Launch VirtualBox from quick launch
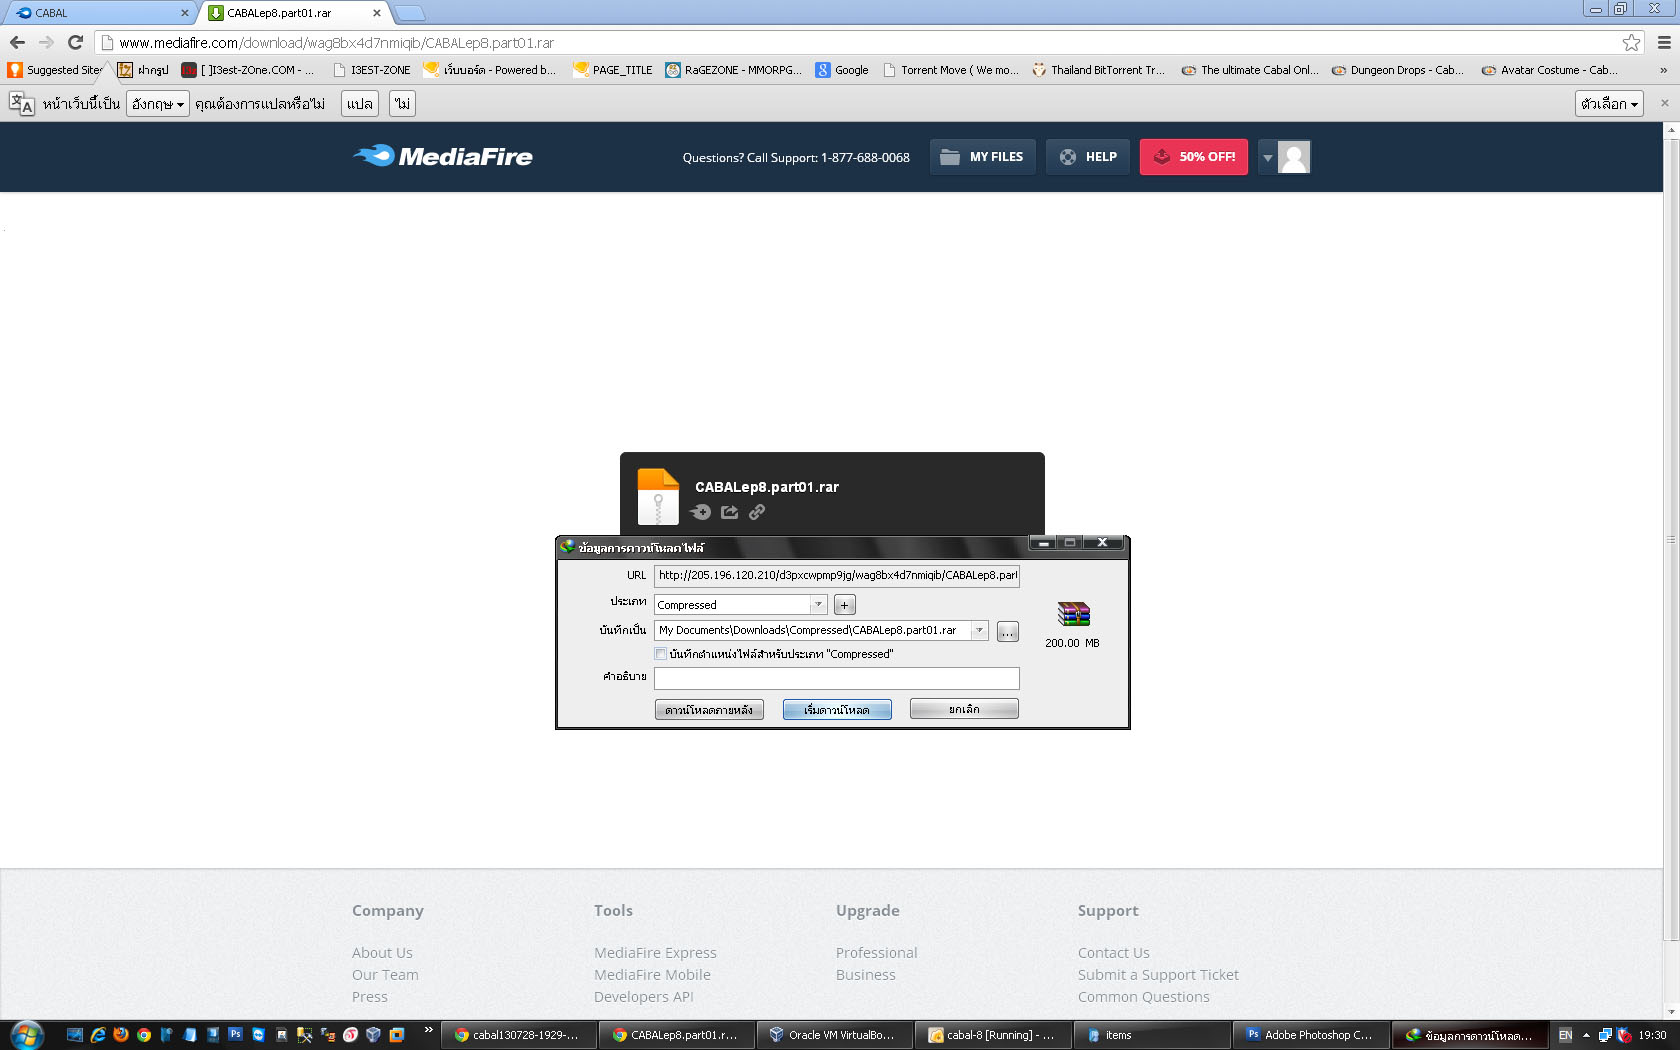The width and height of the screenshot is (1680, 1050). click(373, 1035)
